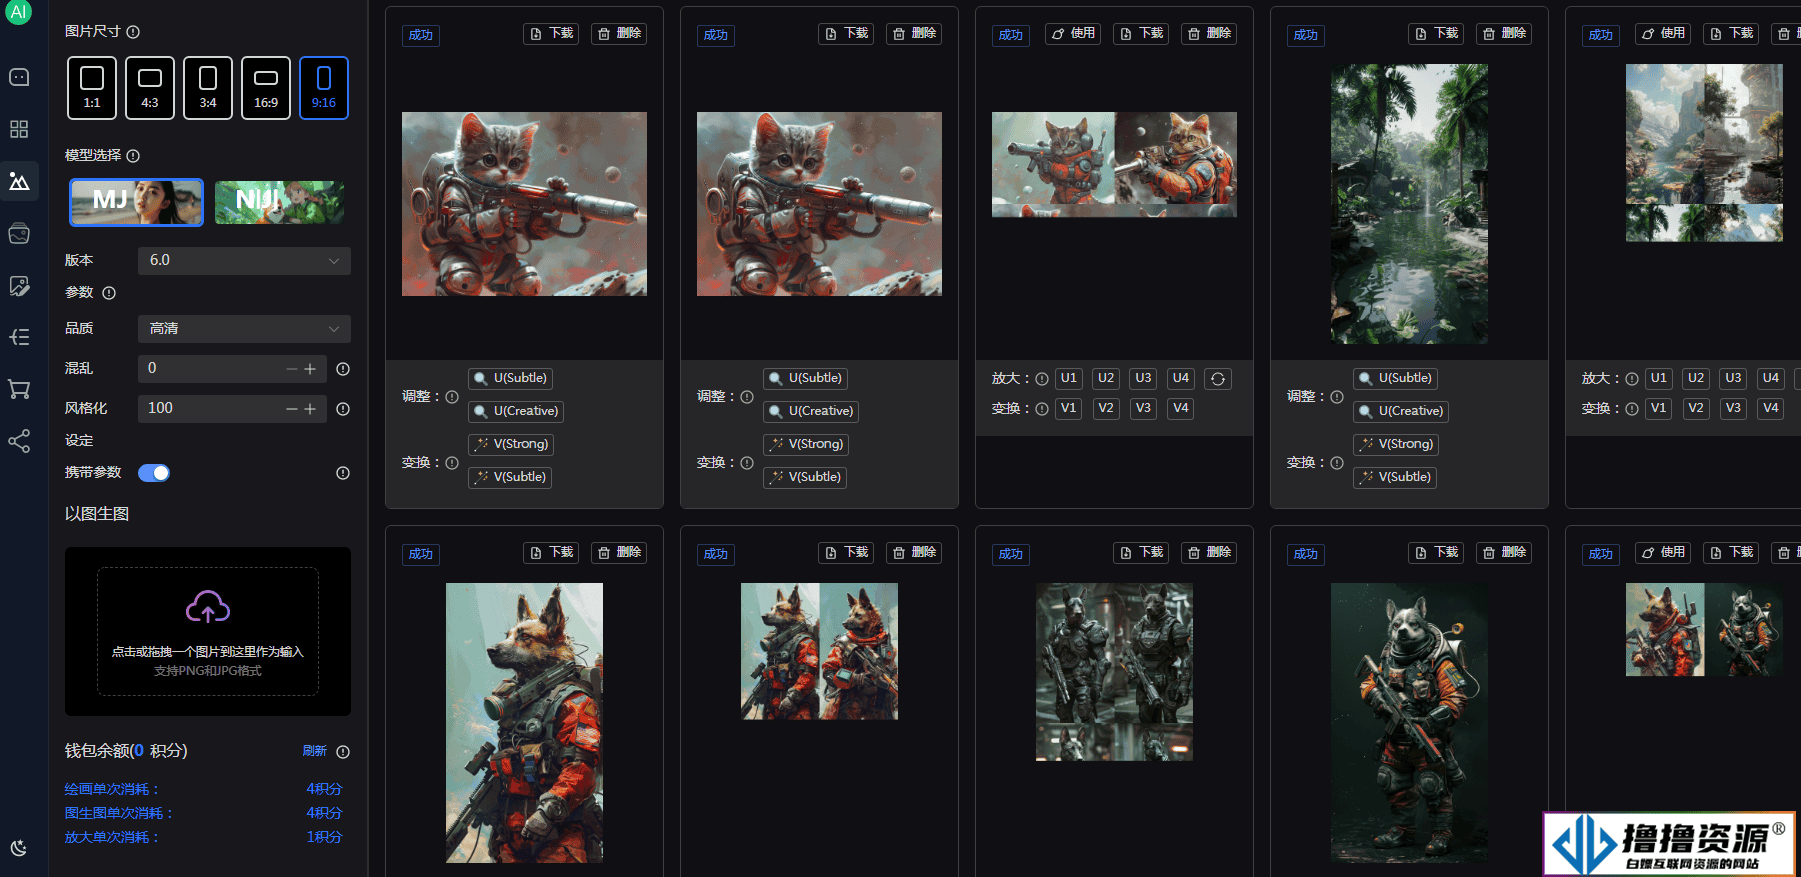Click 使用 on the third card
This screenshot has height=877, width=1801.
coord(1073,34)
